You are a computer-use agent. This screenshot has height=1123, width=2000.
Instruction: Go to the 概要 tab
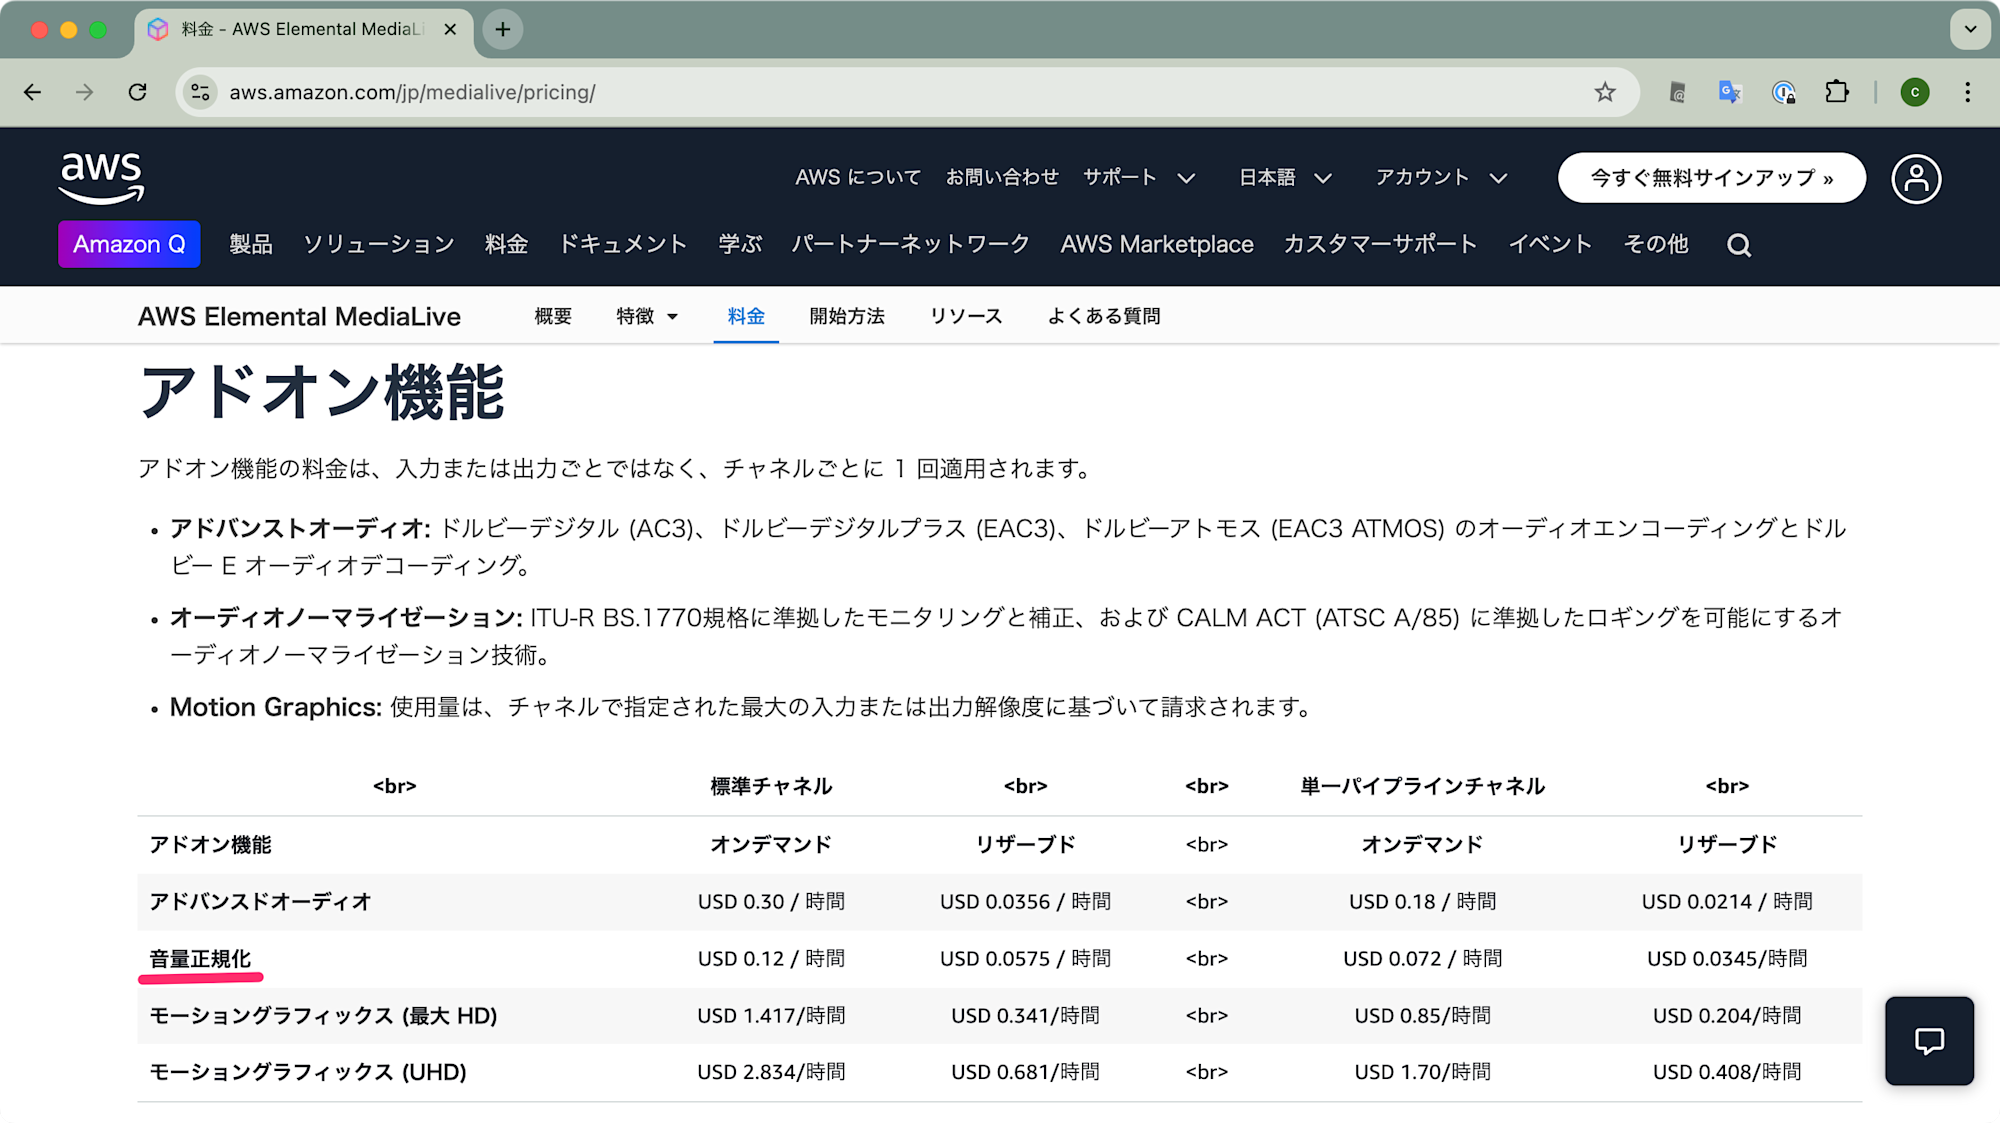553,316
